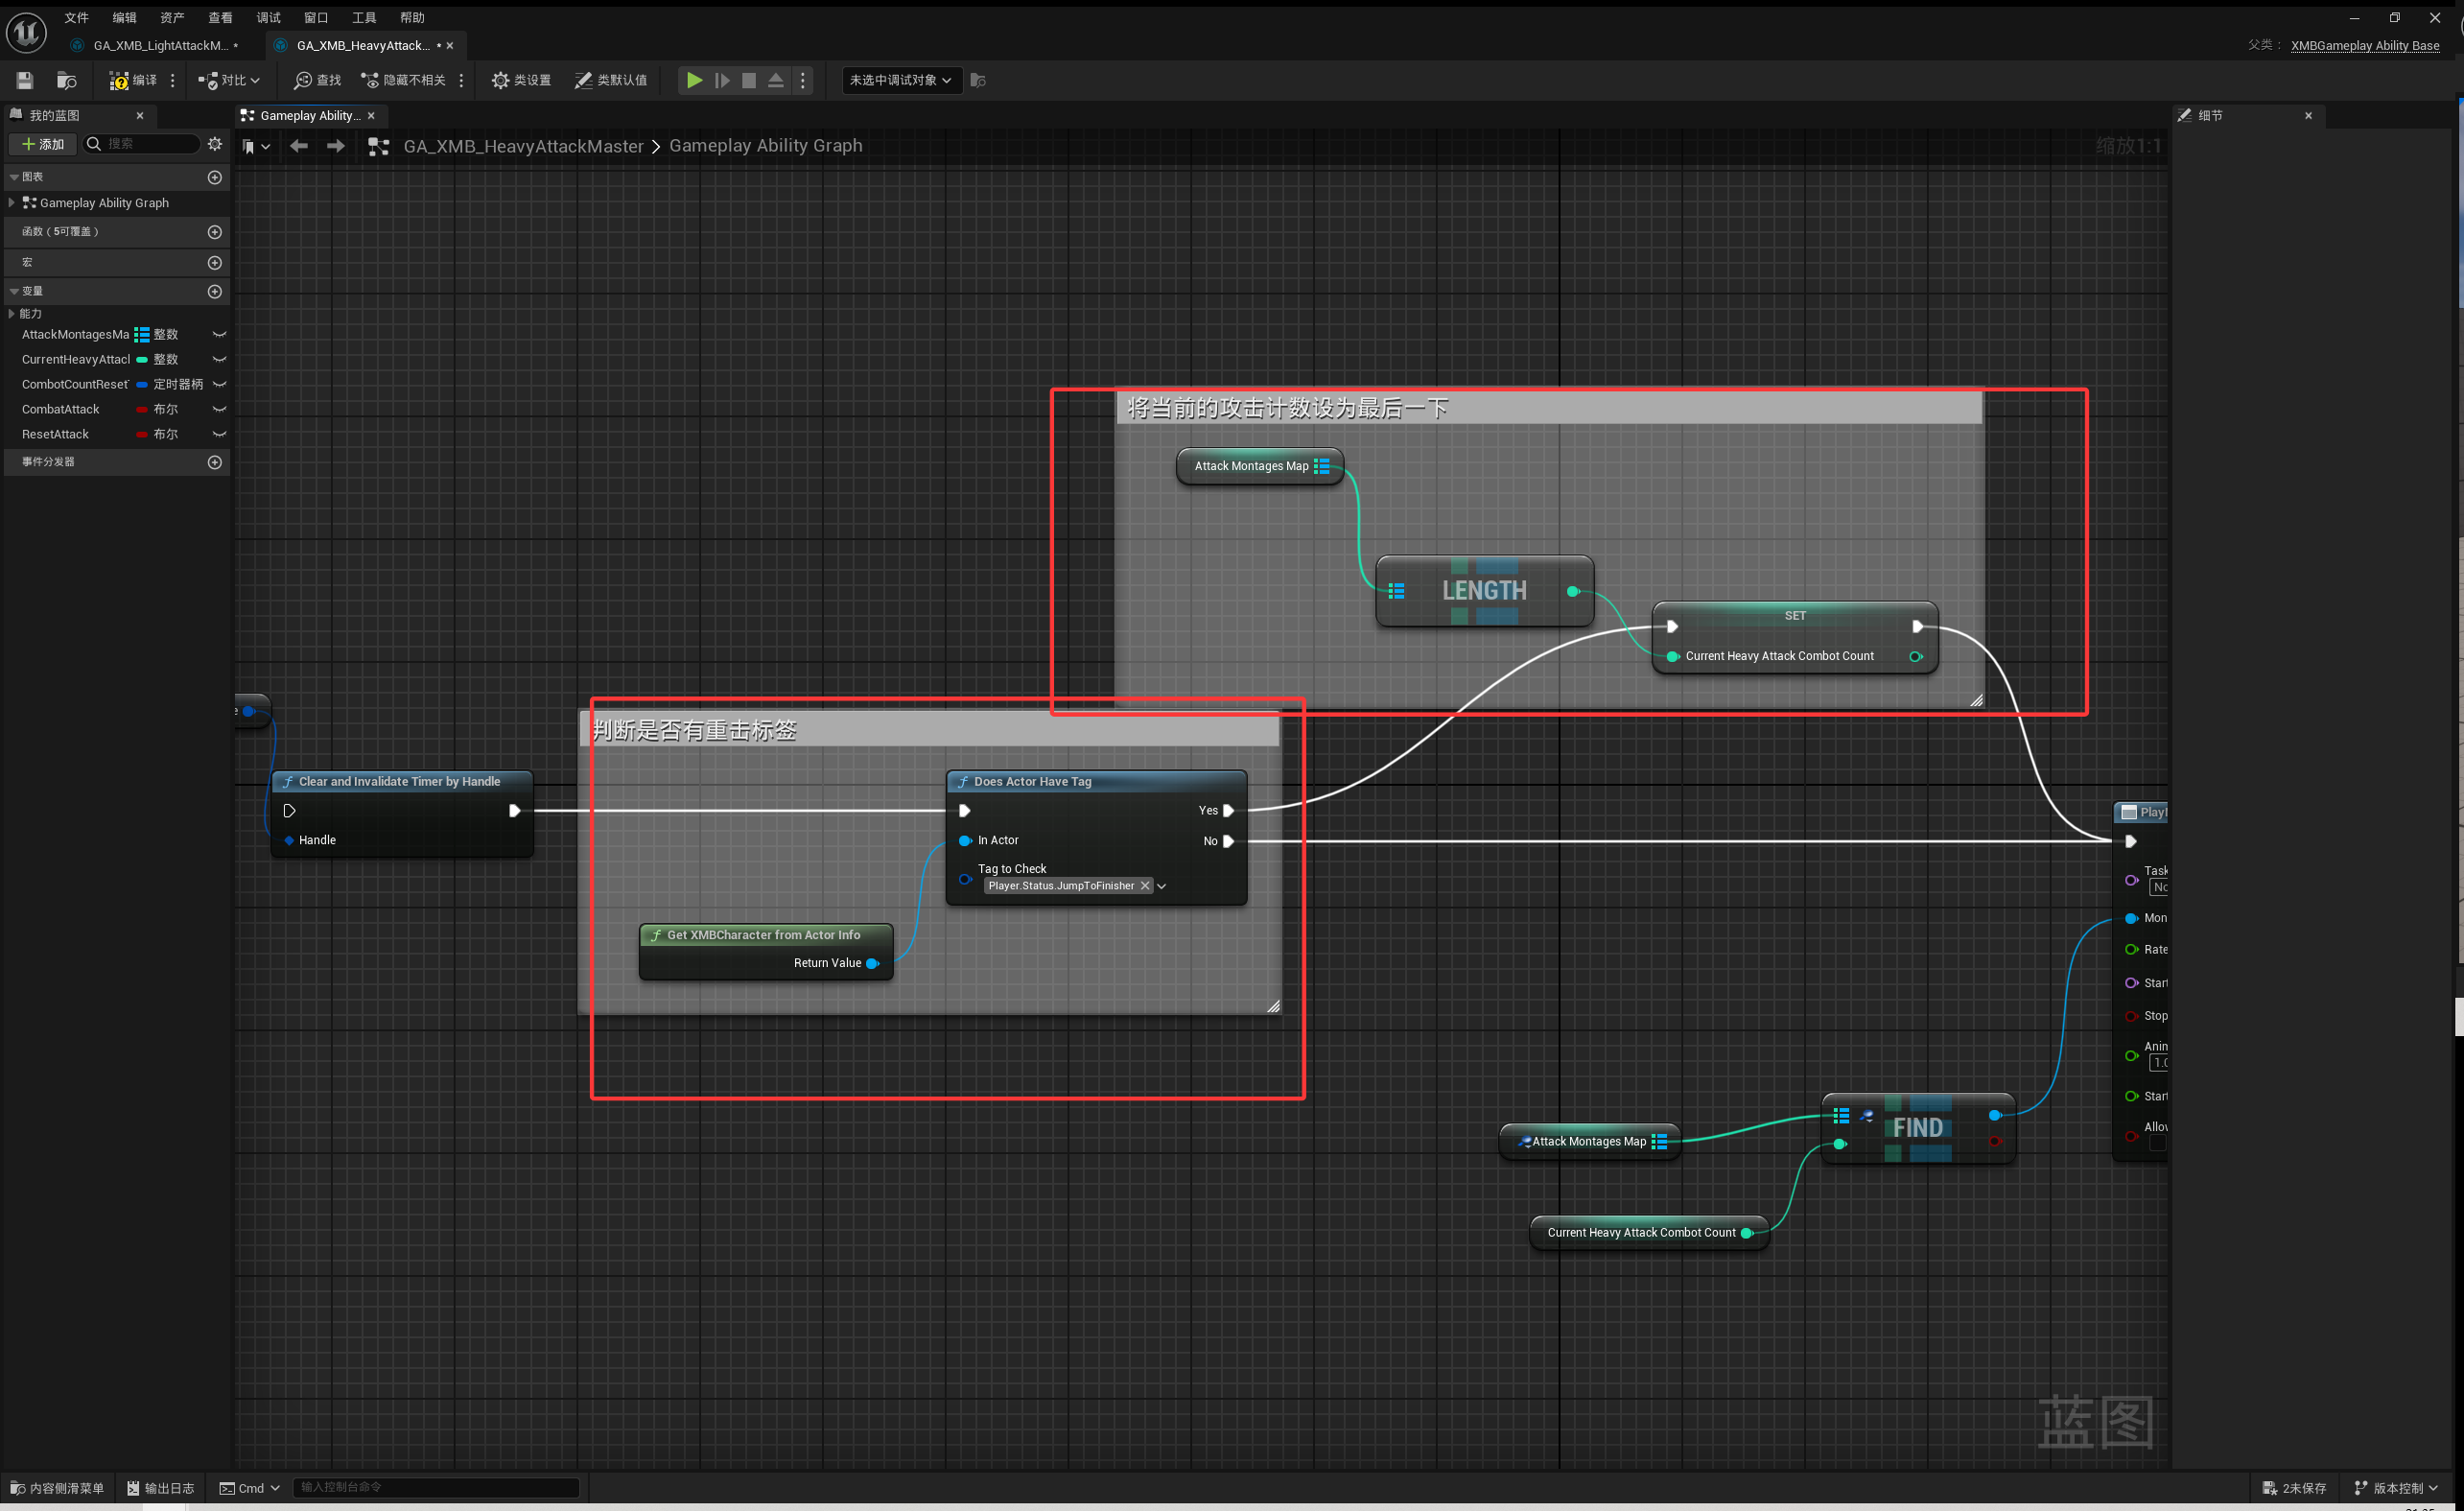
Task: Click the console command input field
Action: (x=436, y=1487)
